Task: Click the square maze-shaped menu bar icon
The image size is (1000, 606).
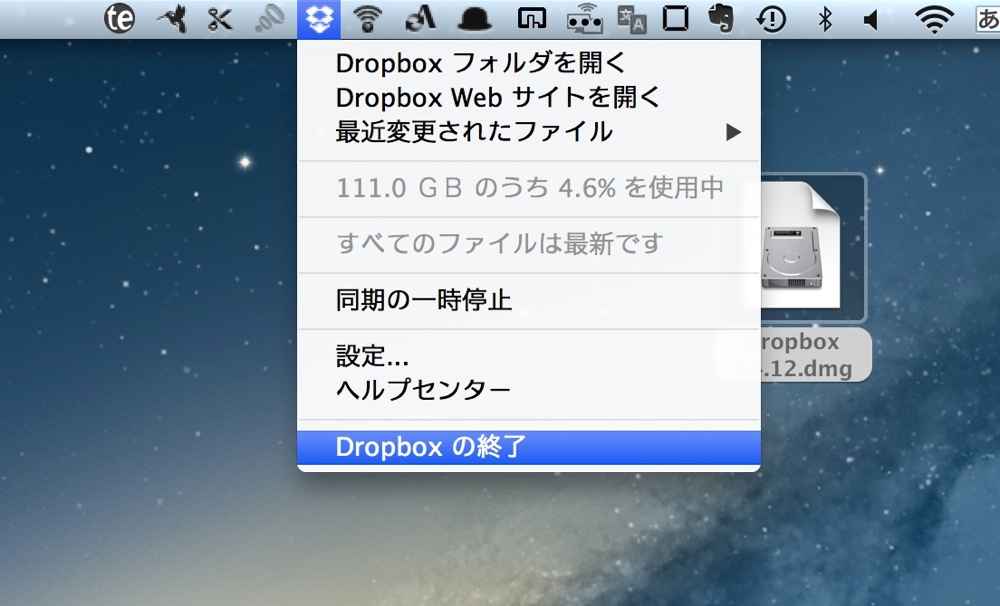Action: 531,19
